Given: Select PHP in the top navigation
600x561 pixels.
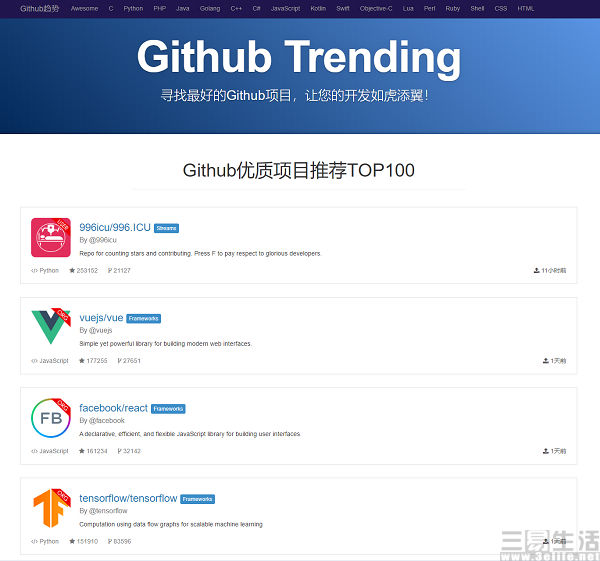Looking at the screenshot, I should [160, 8].
